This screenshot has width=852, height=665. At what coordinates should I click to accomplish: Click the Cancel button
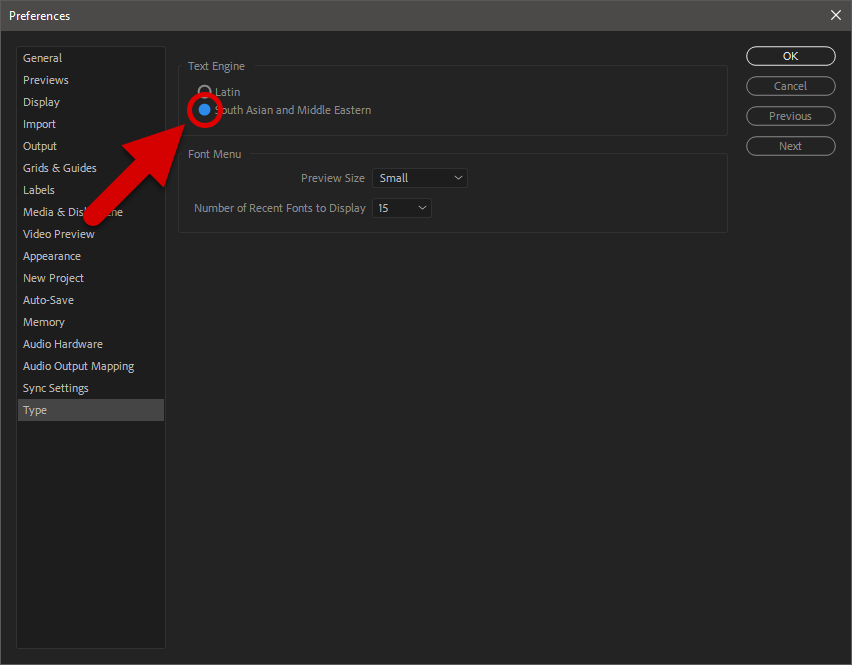point(790,86)
